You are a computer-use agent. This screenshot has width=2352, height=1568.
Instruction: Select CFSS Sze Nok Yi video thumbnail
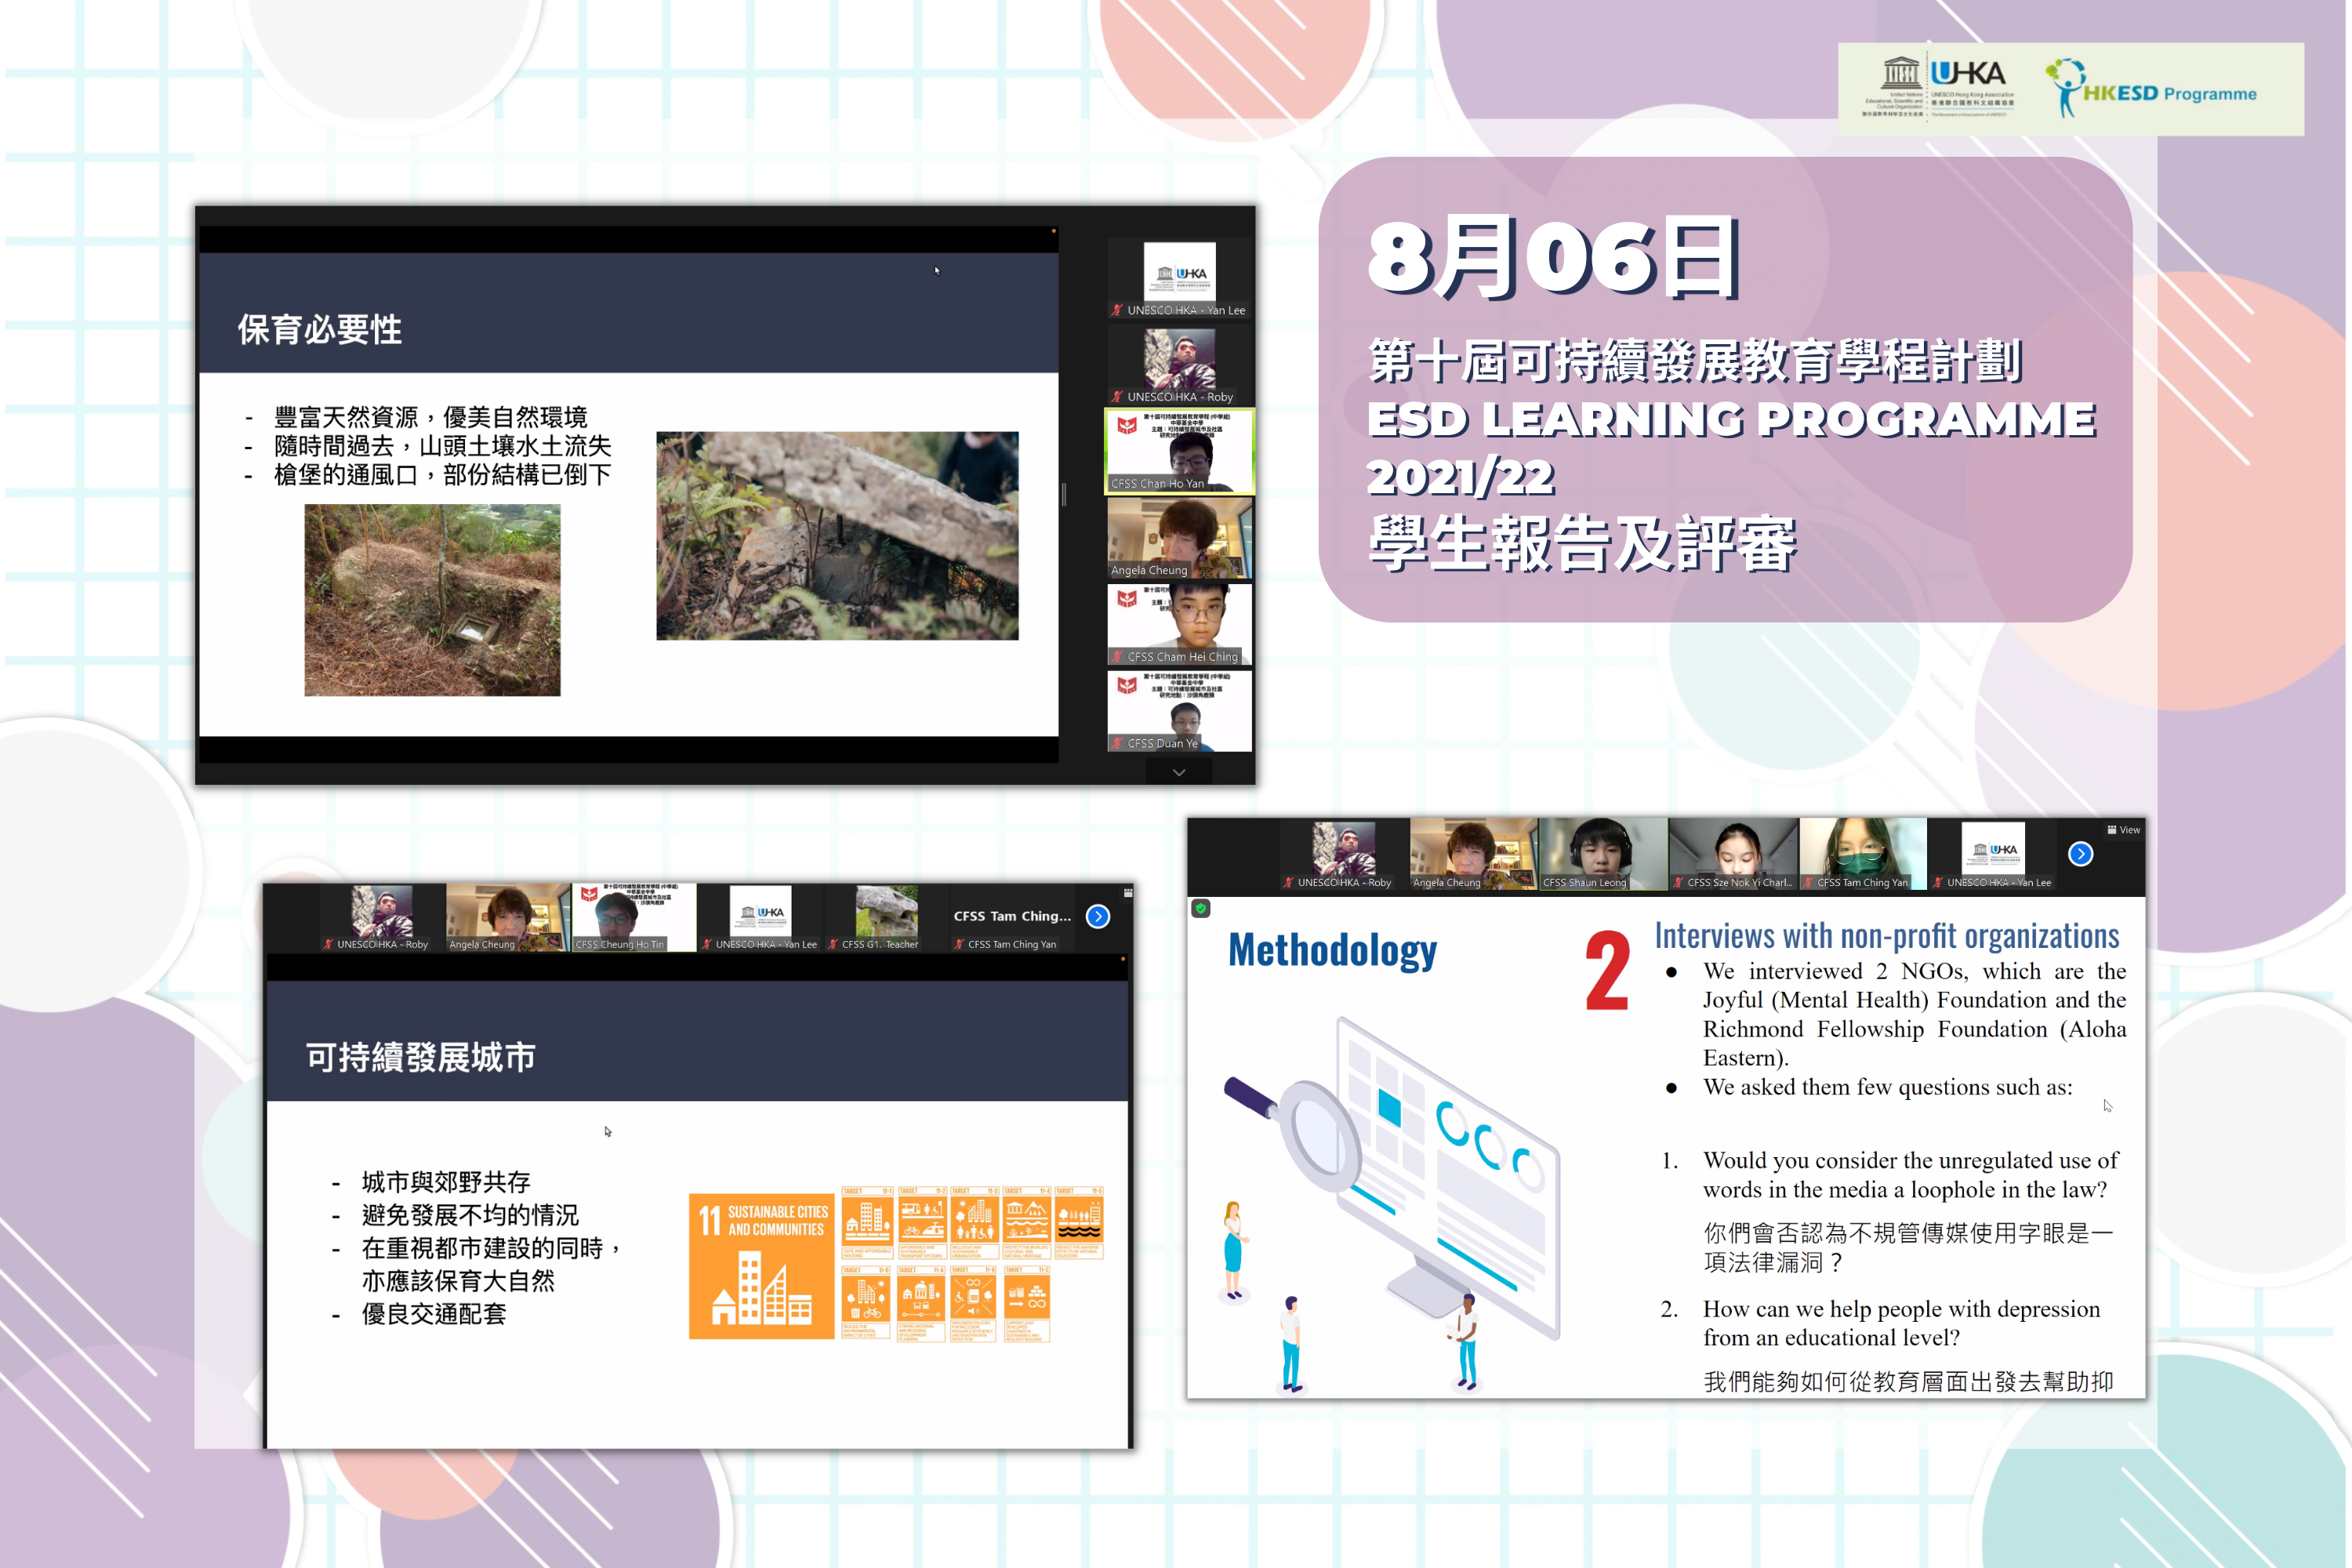click(x=1733, y=854)
